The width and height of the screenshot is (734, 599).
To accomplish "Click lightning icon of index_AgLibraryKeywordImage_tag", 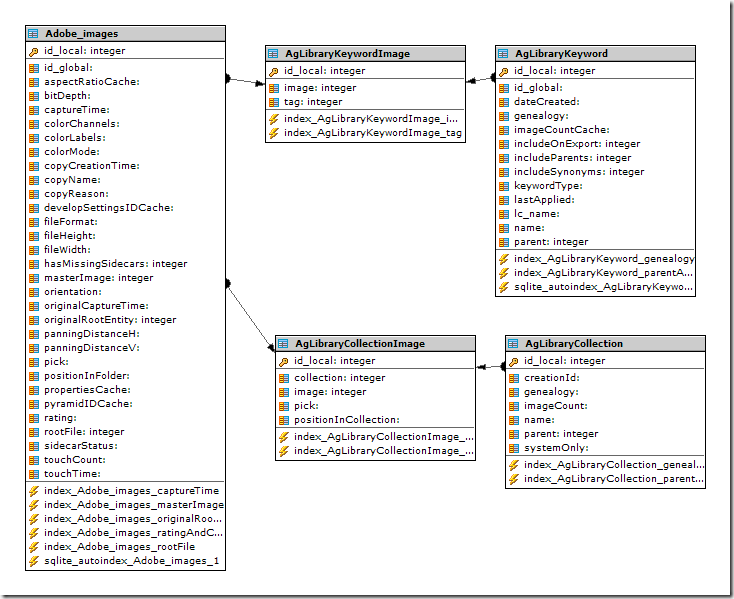I will 274,133.
